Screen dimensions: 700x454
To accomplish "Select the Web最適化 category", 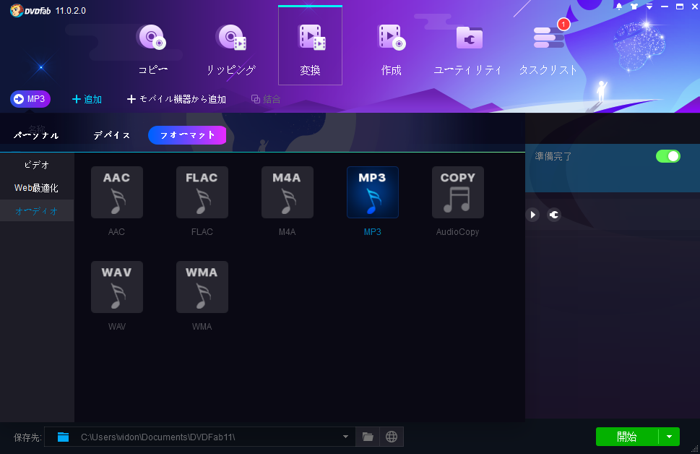I will (x=37, y=188).
